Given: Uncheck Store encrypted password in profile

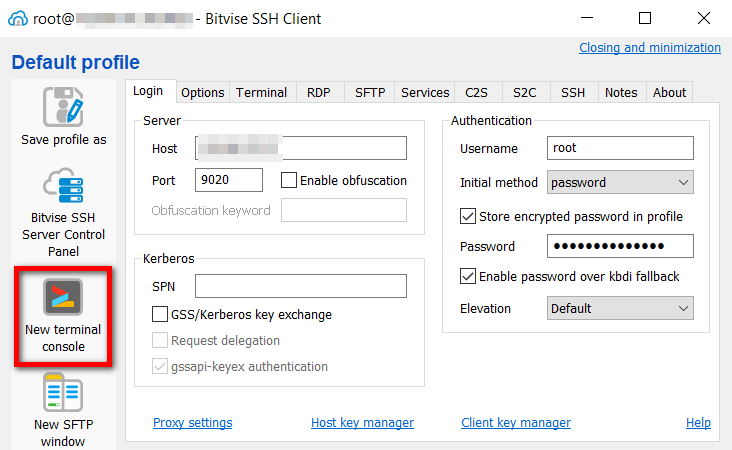Looking at the screenshot, I should (x=468, y=216).
